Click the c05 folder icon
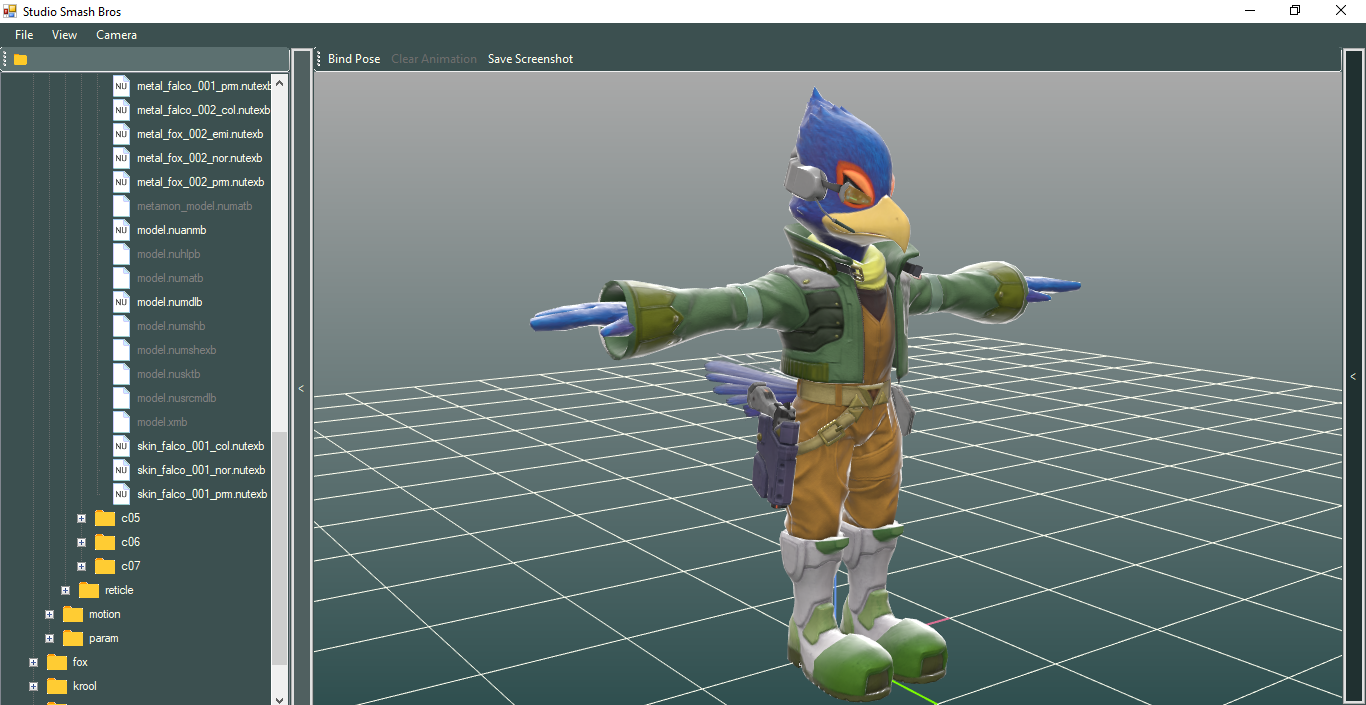 [105, 518]
